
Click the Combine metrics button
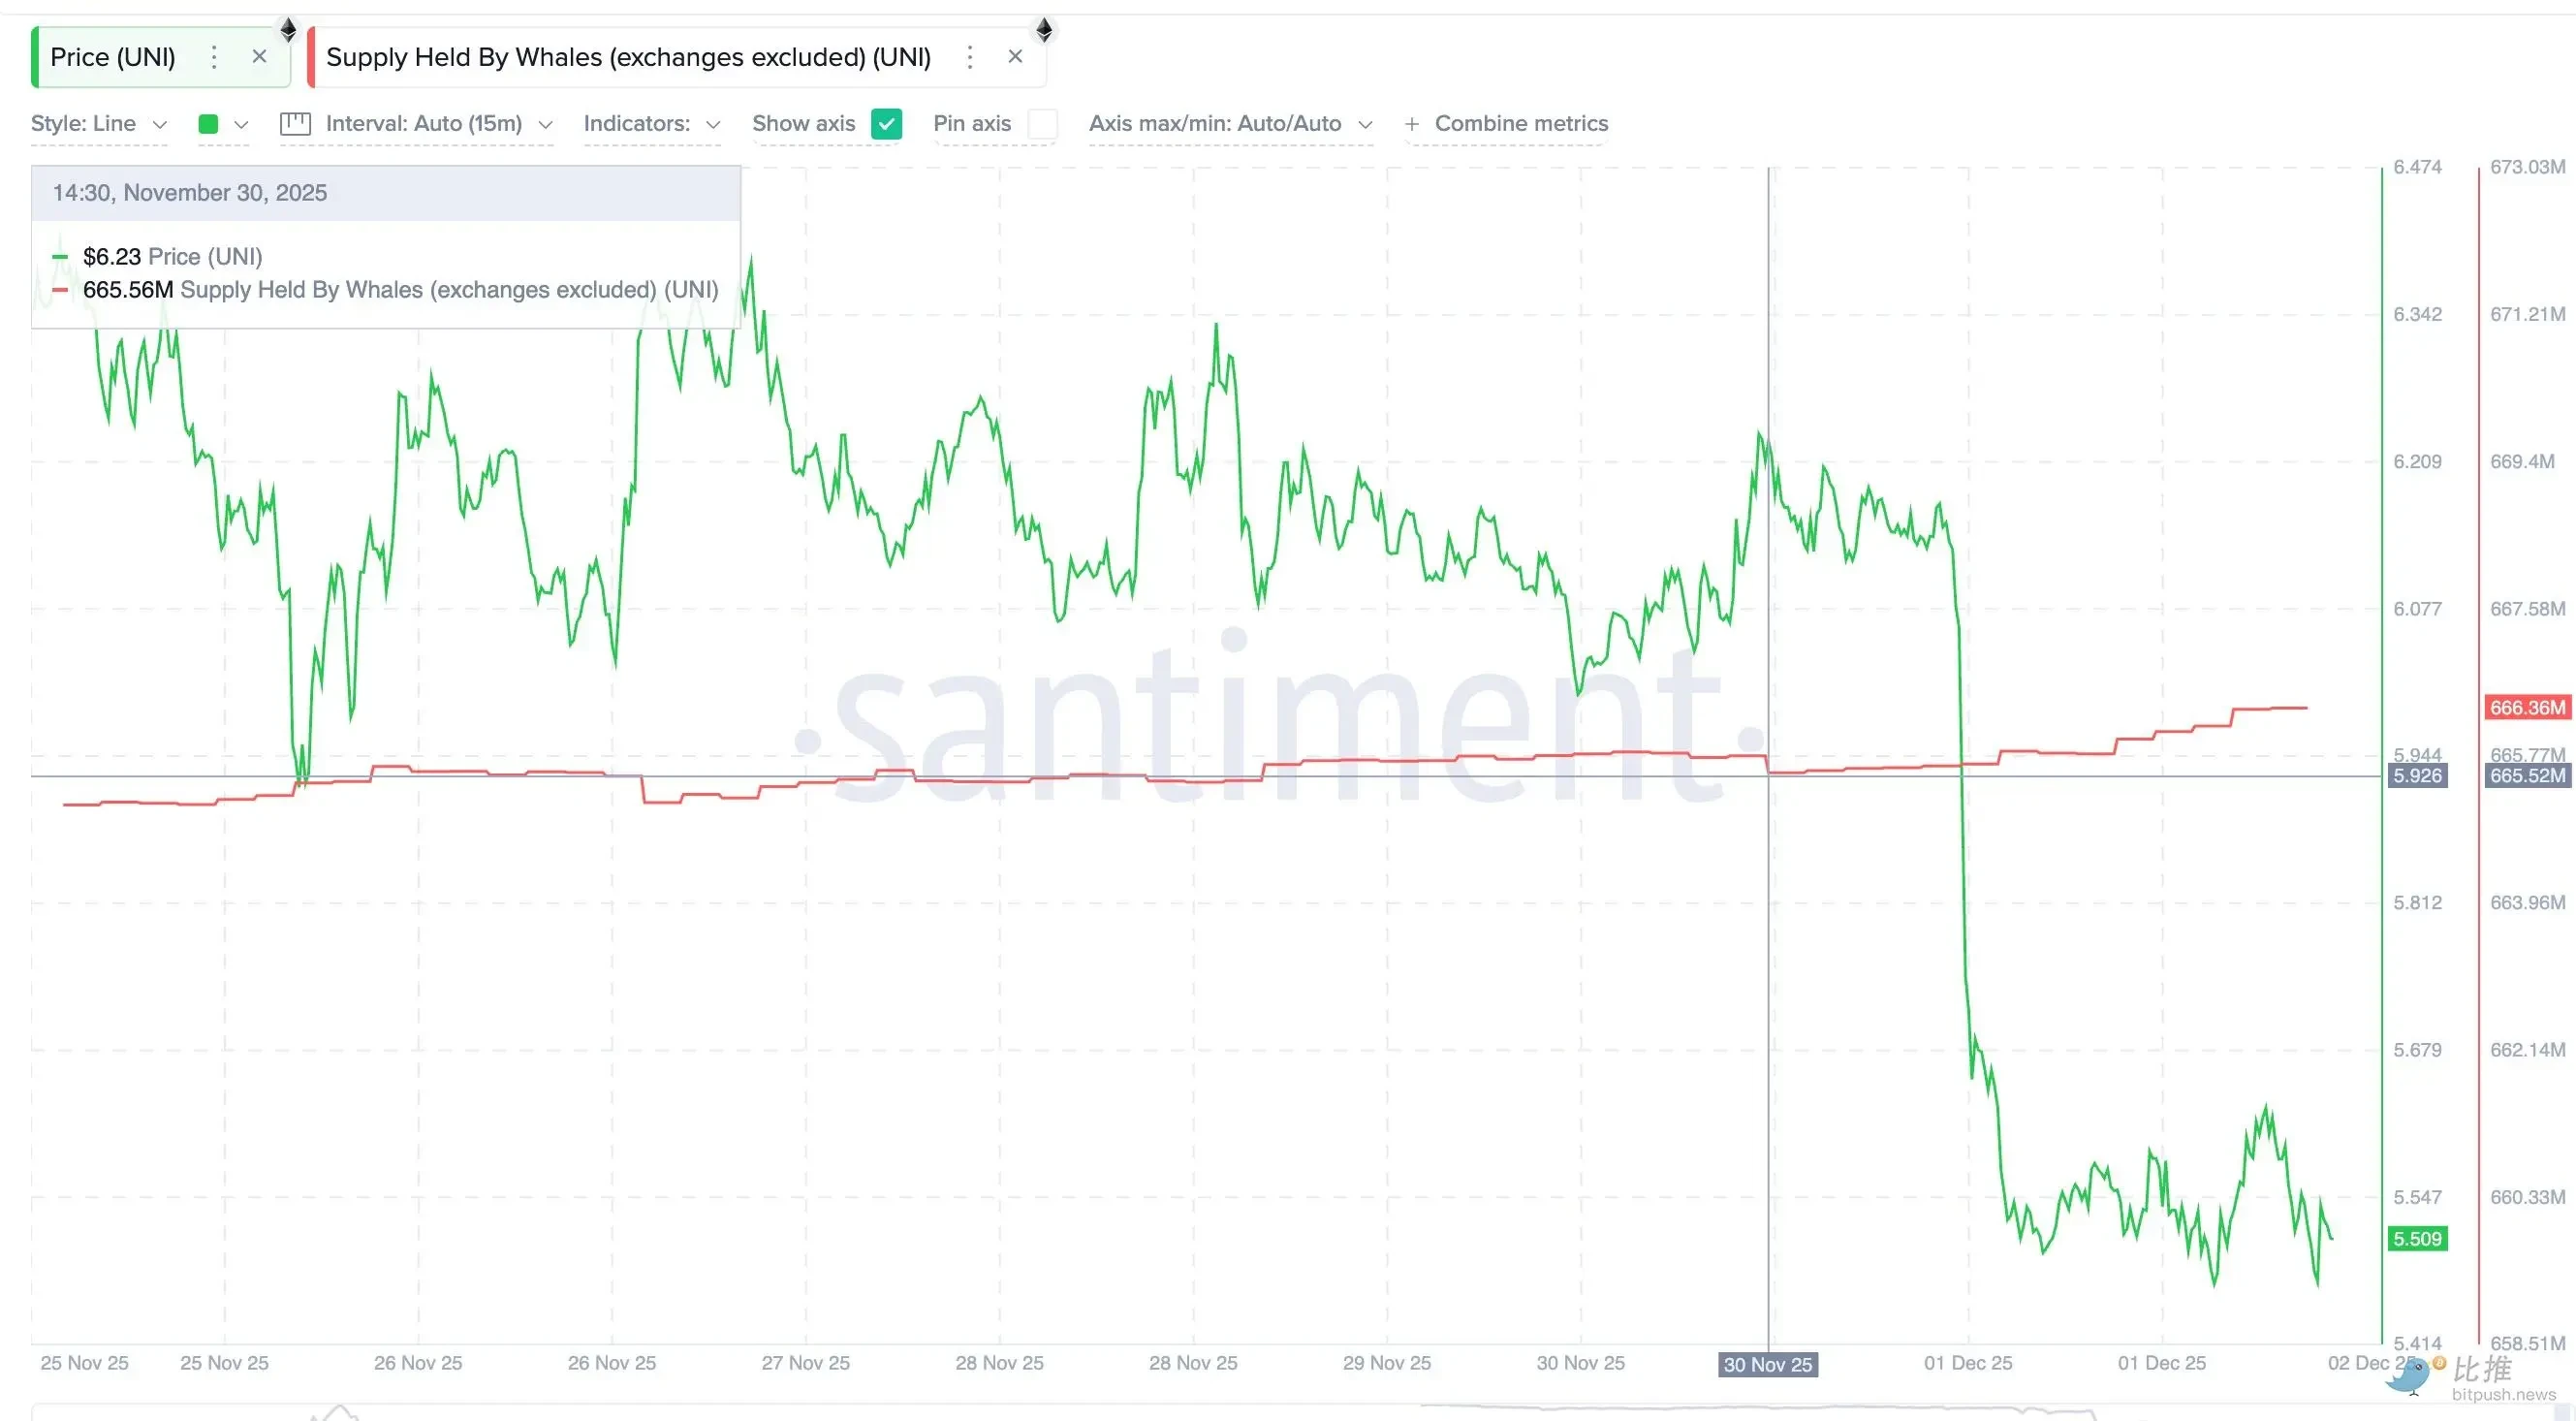[1521, 123]
